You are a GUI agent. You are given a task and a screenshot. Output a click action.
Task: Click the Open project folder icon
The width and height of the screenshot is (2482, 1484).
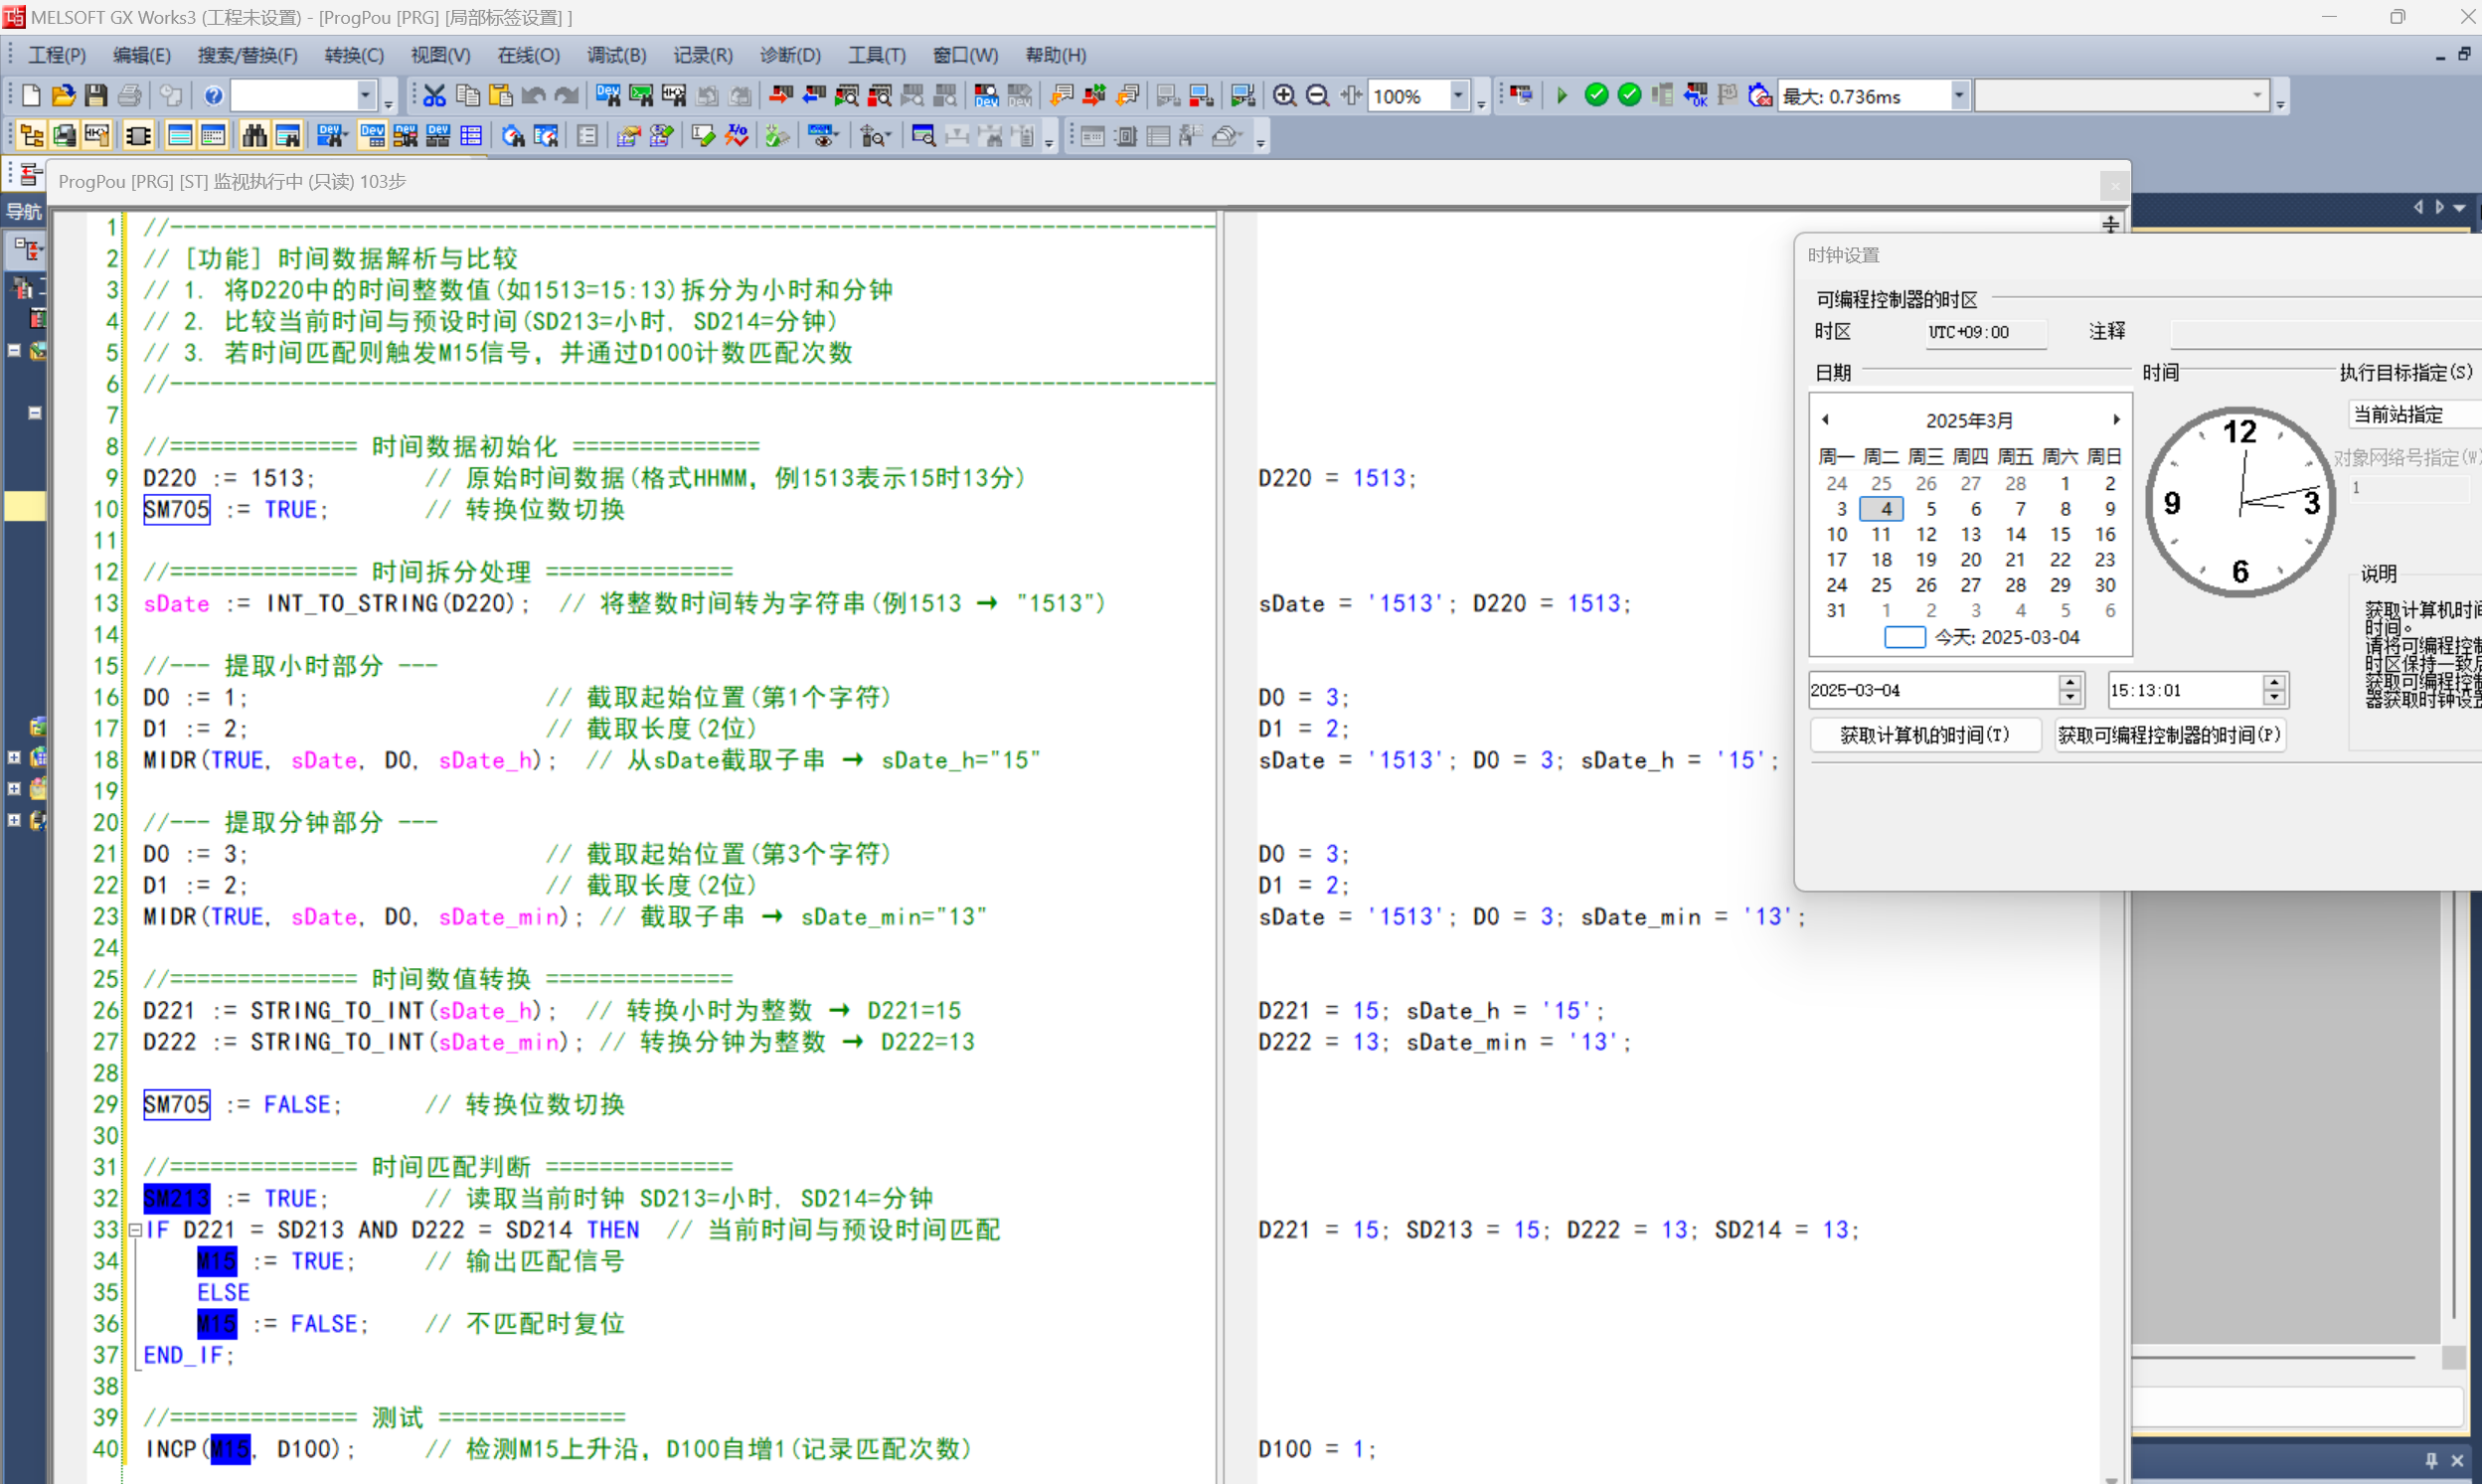[63, 96]
